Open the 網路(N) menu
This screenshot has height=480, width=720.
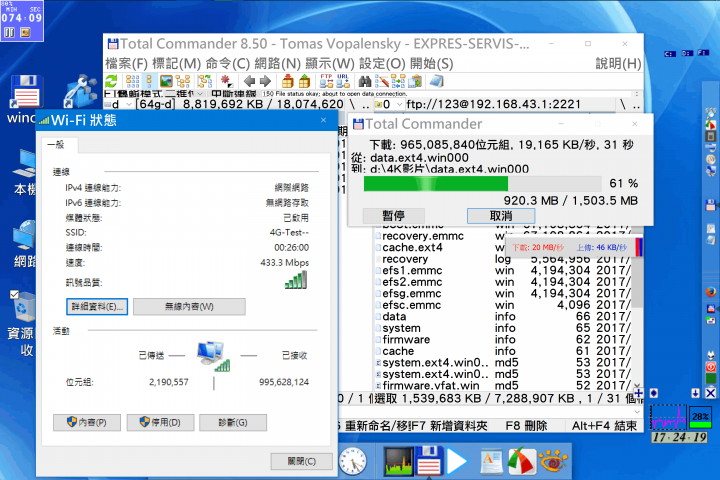(x=277, y=63)
